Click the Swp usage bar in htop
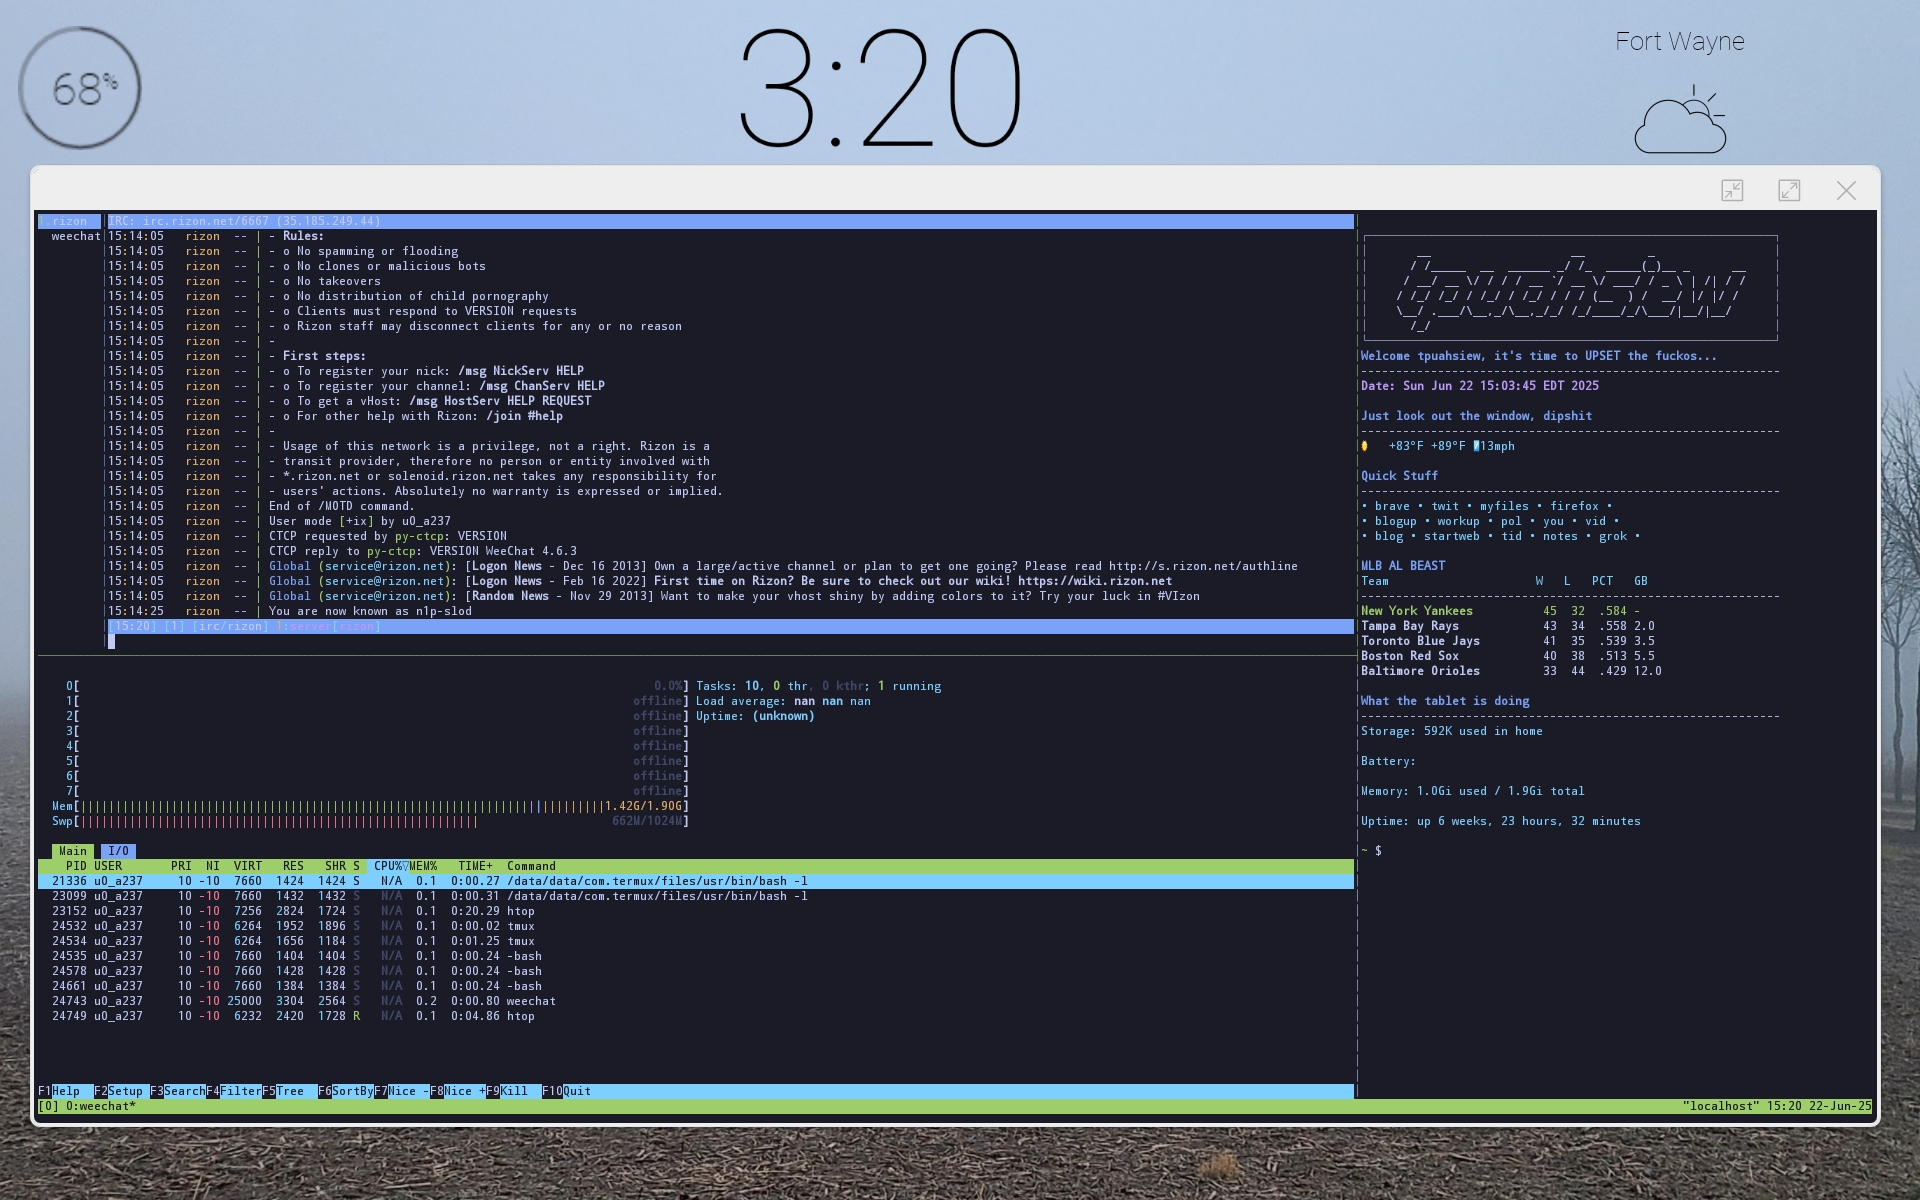The height and width of the screenshot is (1200, 1920). pyautogui.click(x=371, y=821)
